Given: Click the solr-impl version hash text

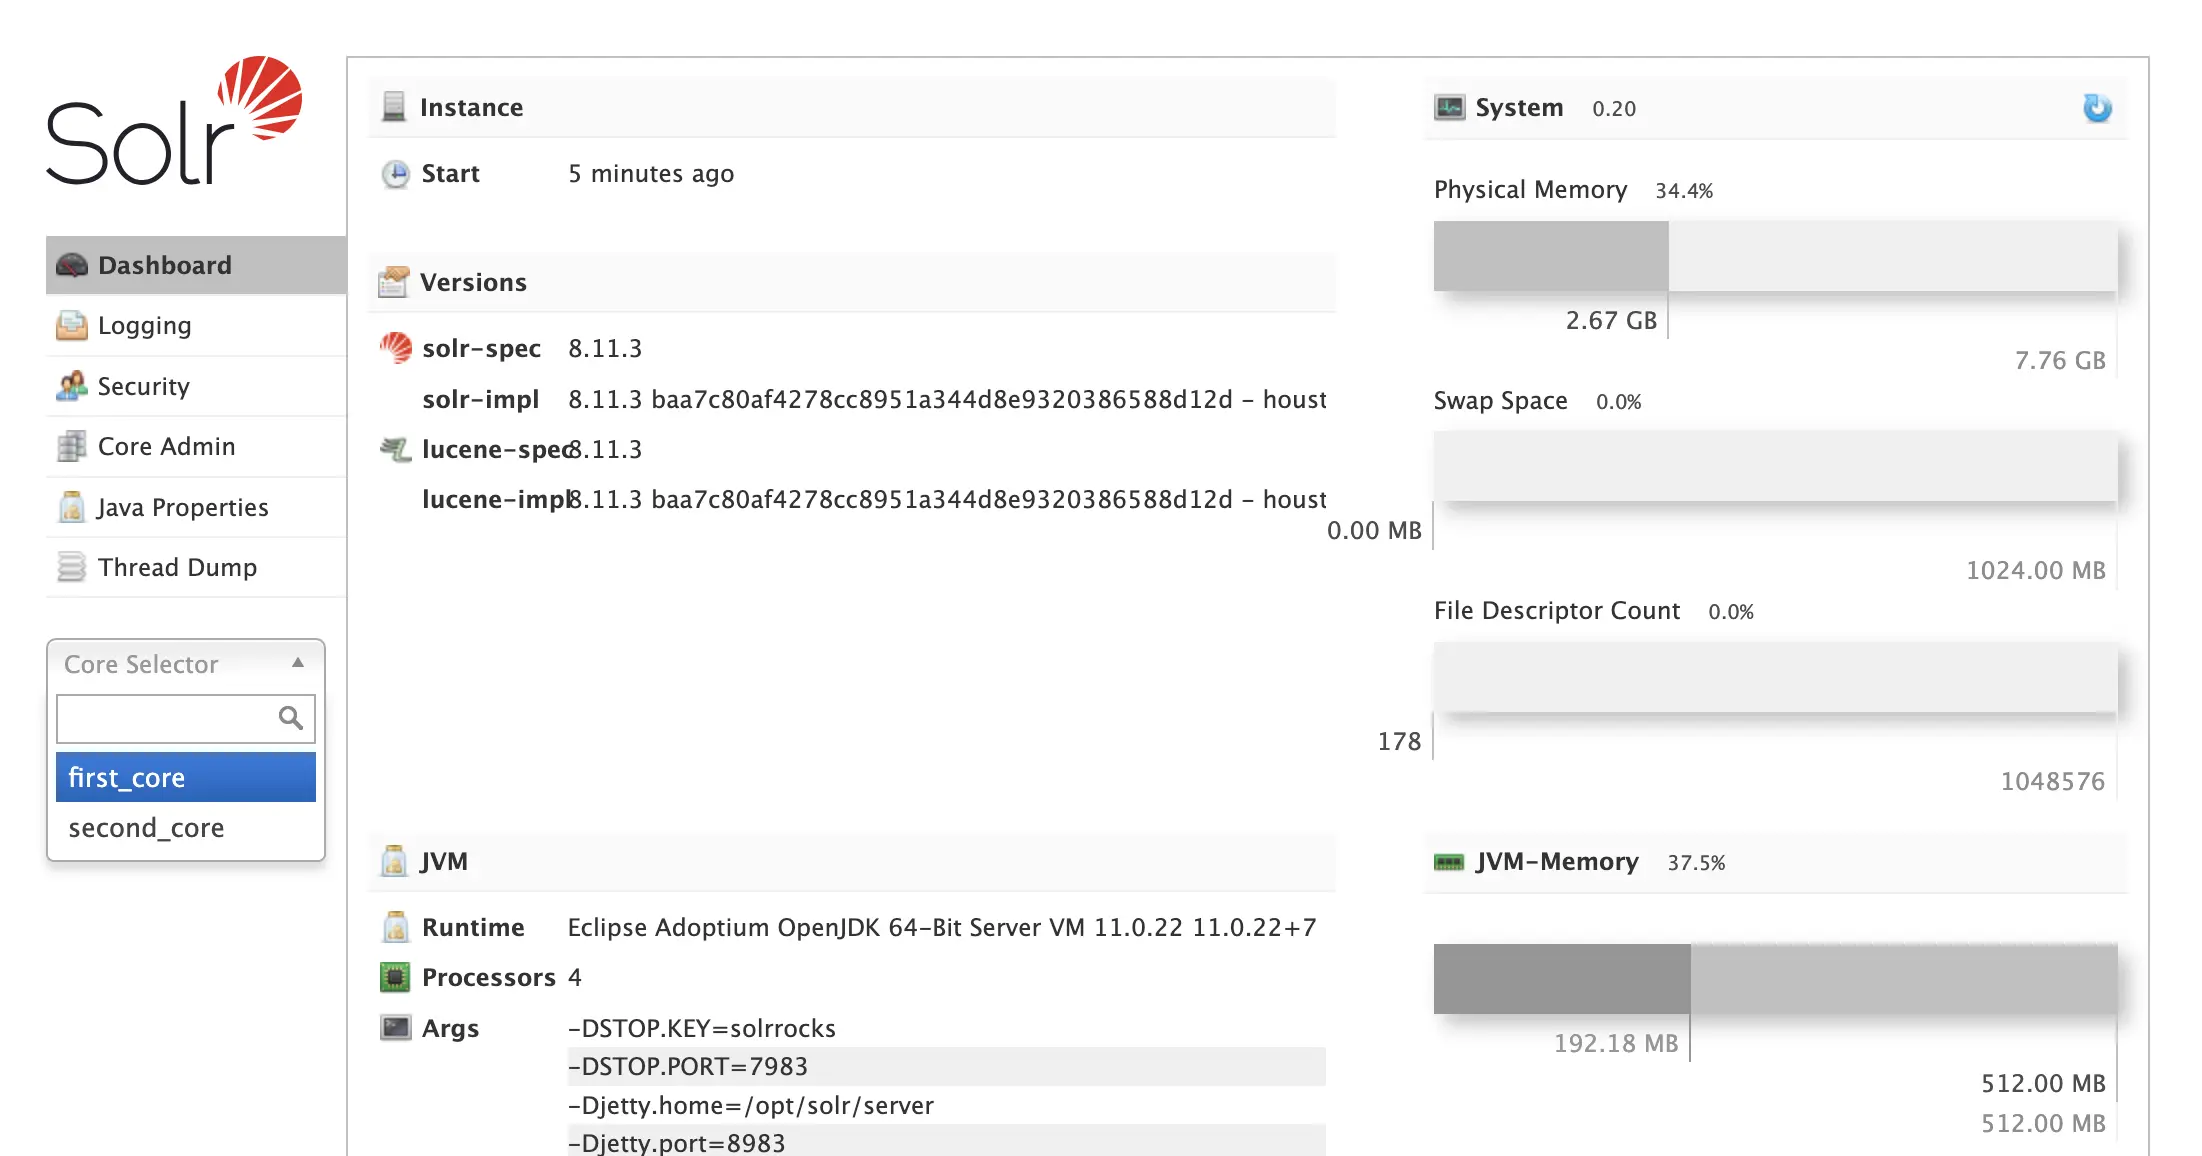Looking at the screenshot, I should (x=947, y=399).
